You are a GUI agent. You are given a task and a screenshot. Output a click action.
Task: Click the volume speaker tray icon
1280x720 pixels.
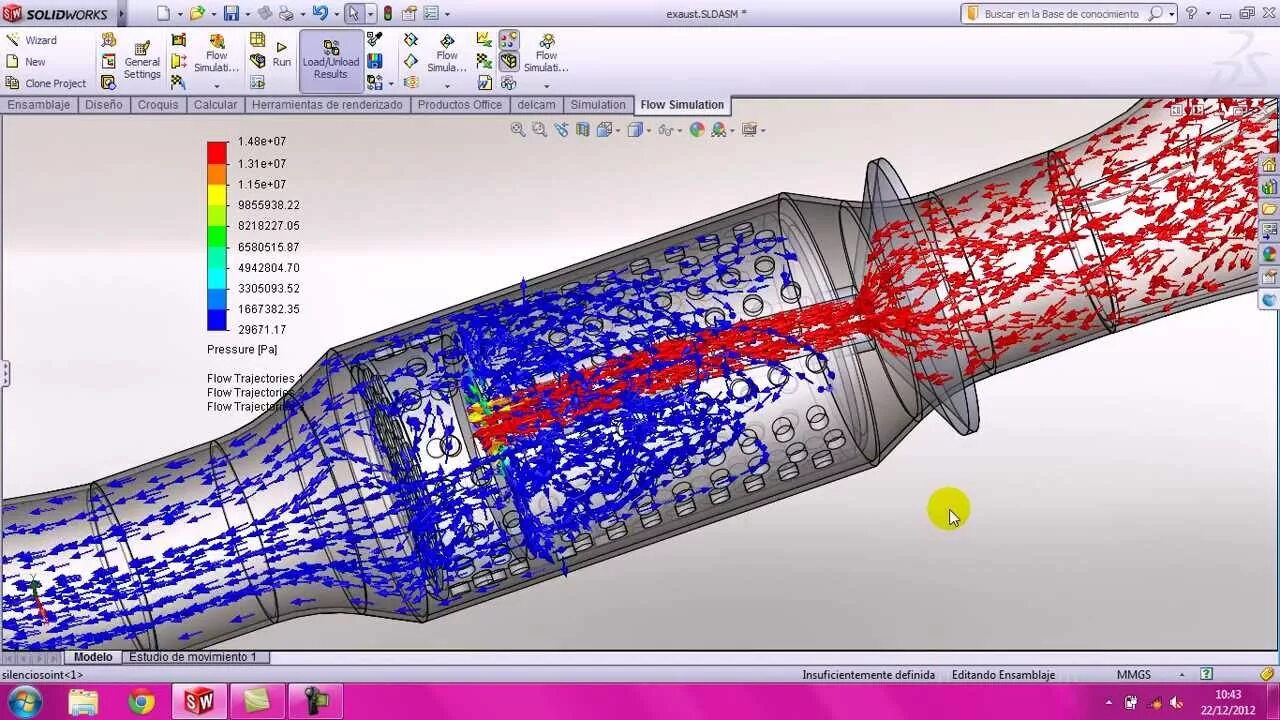(1176, 702)
